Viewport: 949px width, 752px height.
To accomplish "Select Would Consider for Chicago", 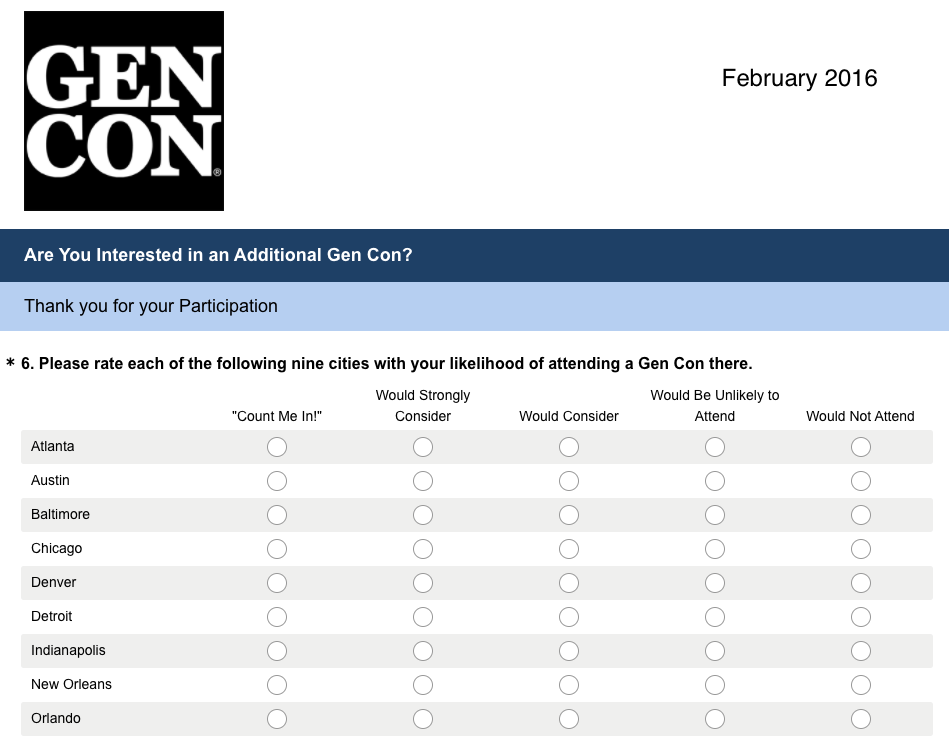I will 568,549.
